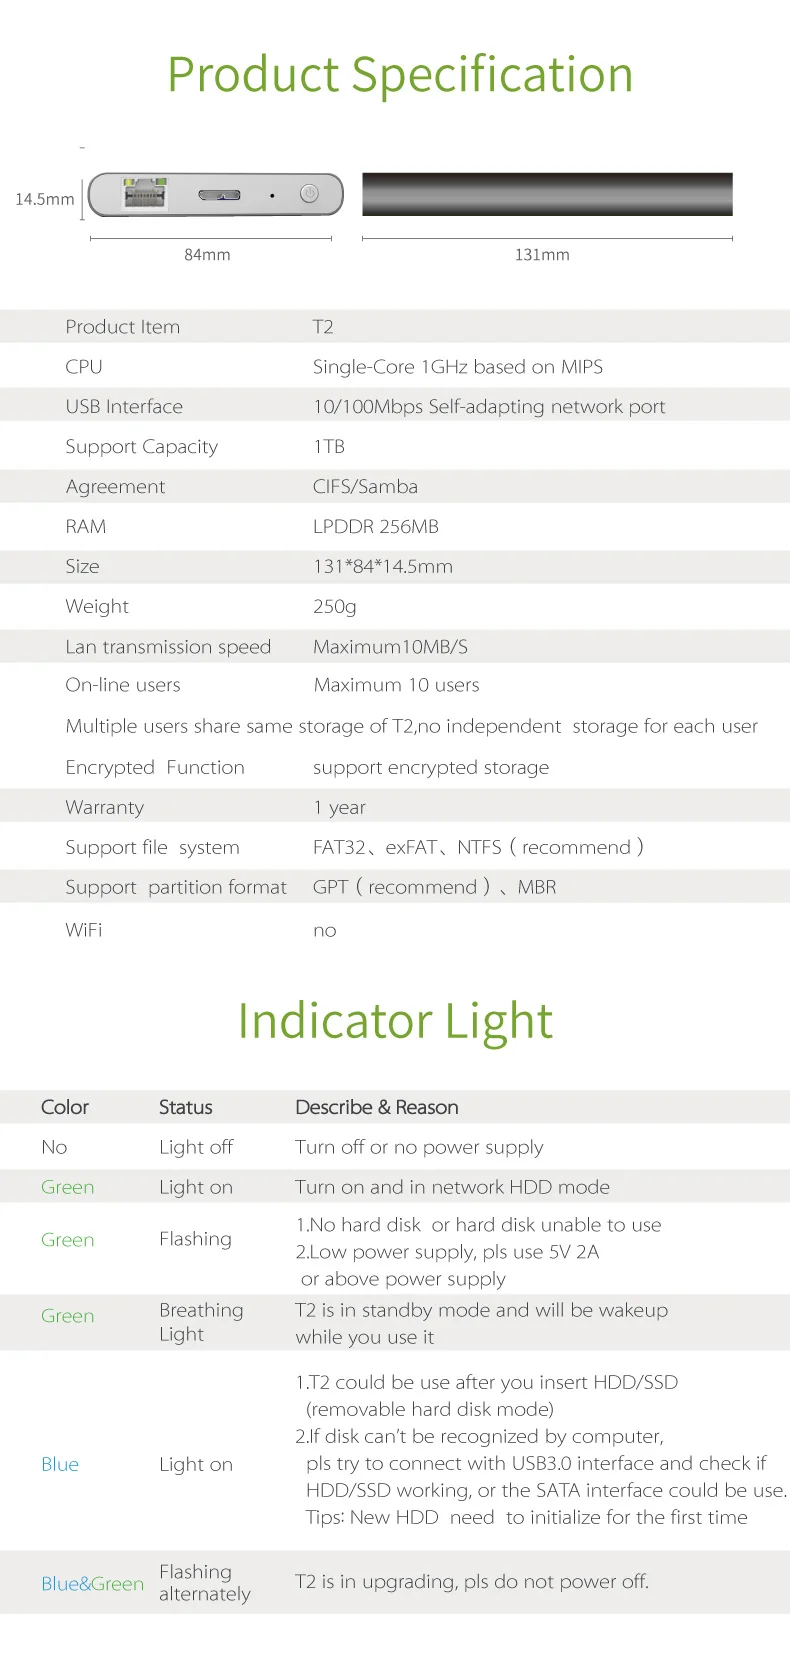Click the 131mm length dimension label
Viewport: 790px width, 1657px height.
[542, 255]
